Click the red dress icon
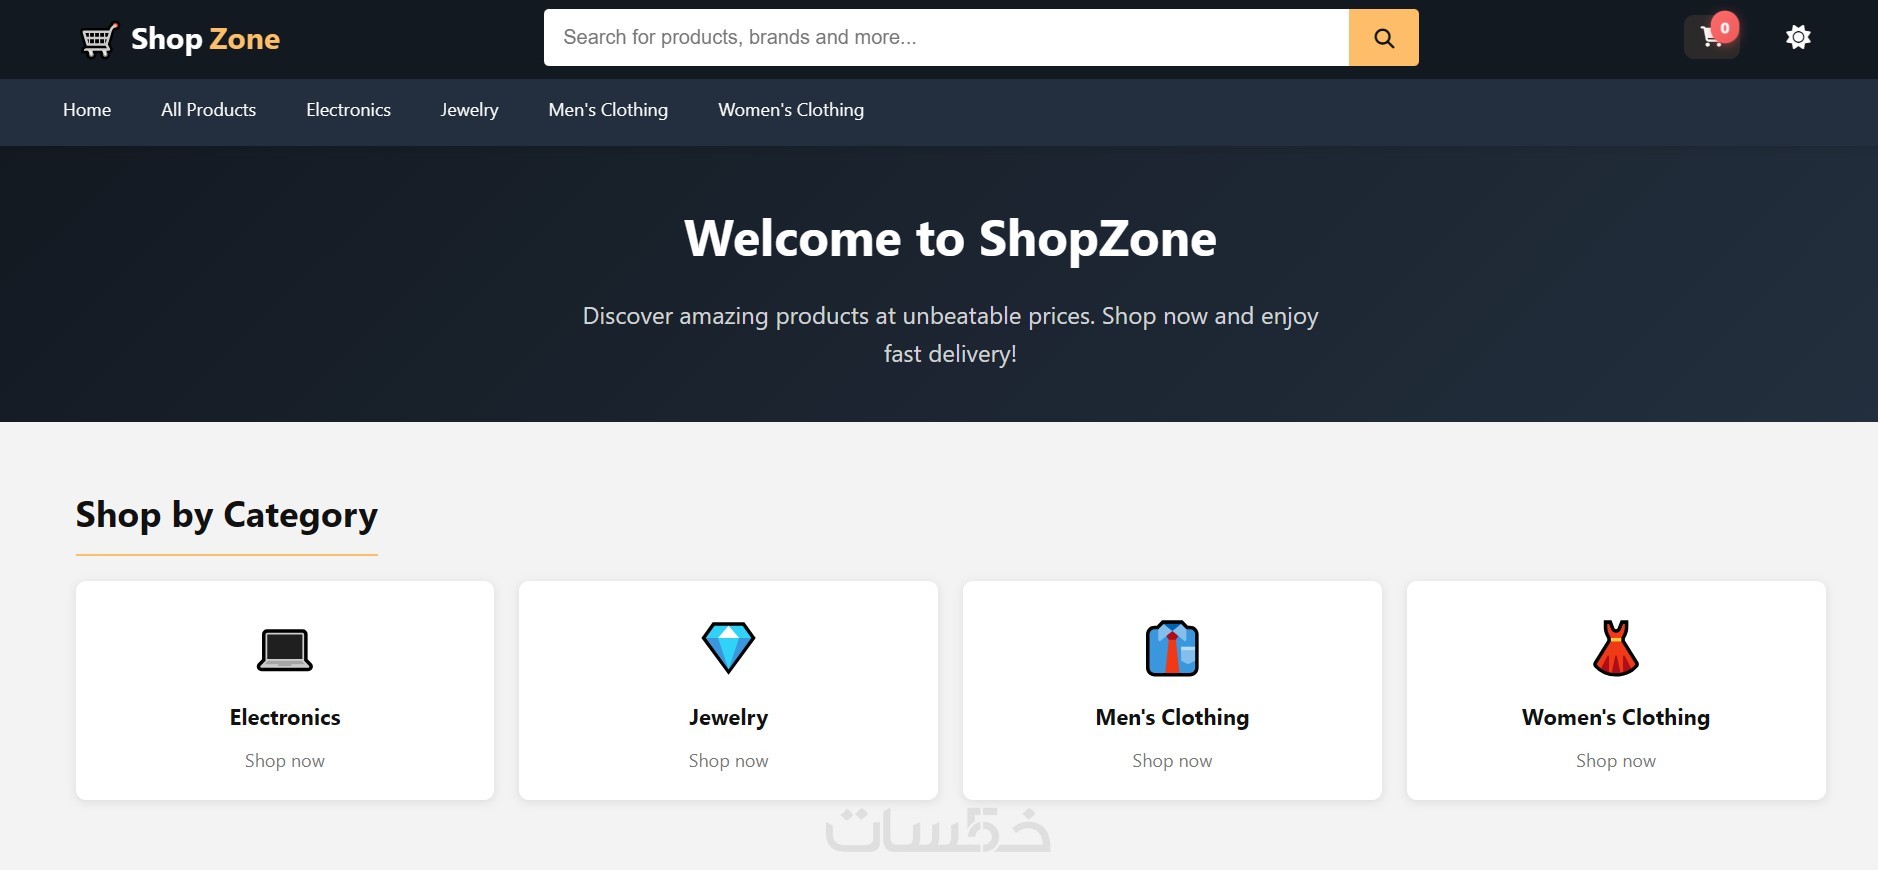This screenshot has width=1878, height=870. pos(1616,648)
